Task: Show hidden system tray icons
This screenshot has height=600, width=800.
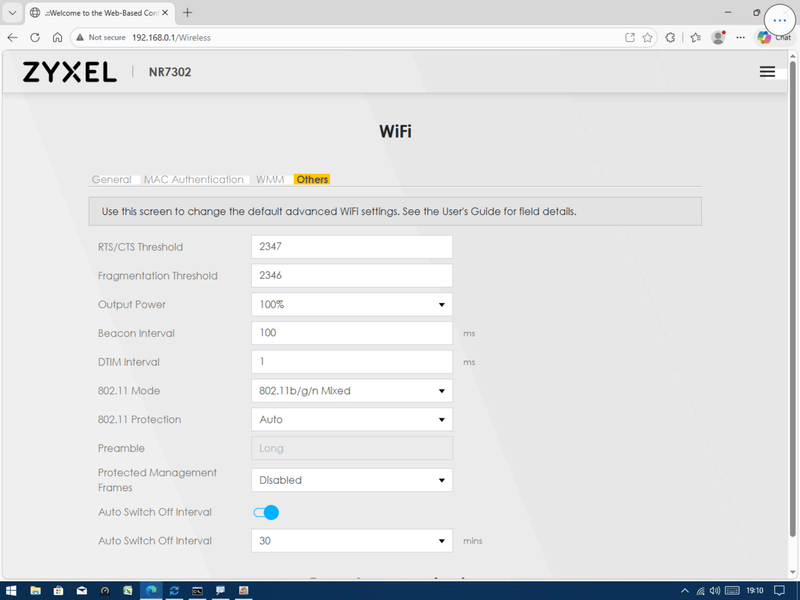Action: 685,590
